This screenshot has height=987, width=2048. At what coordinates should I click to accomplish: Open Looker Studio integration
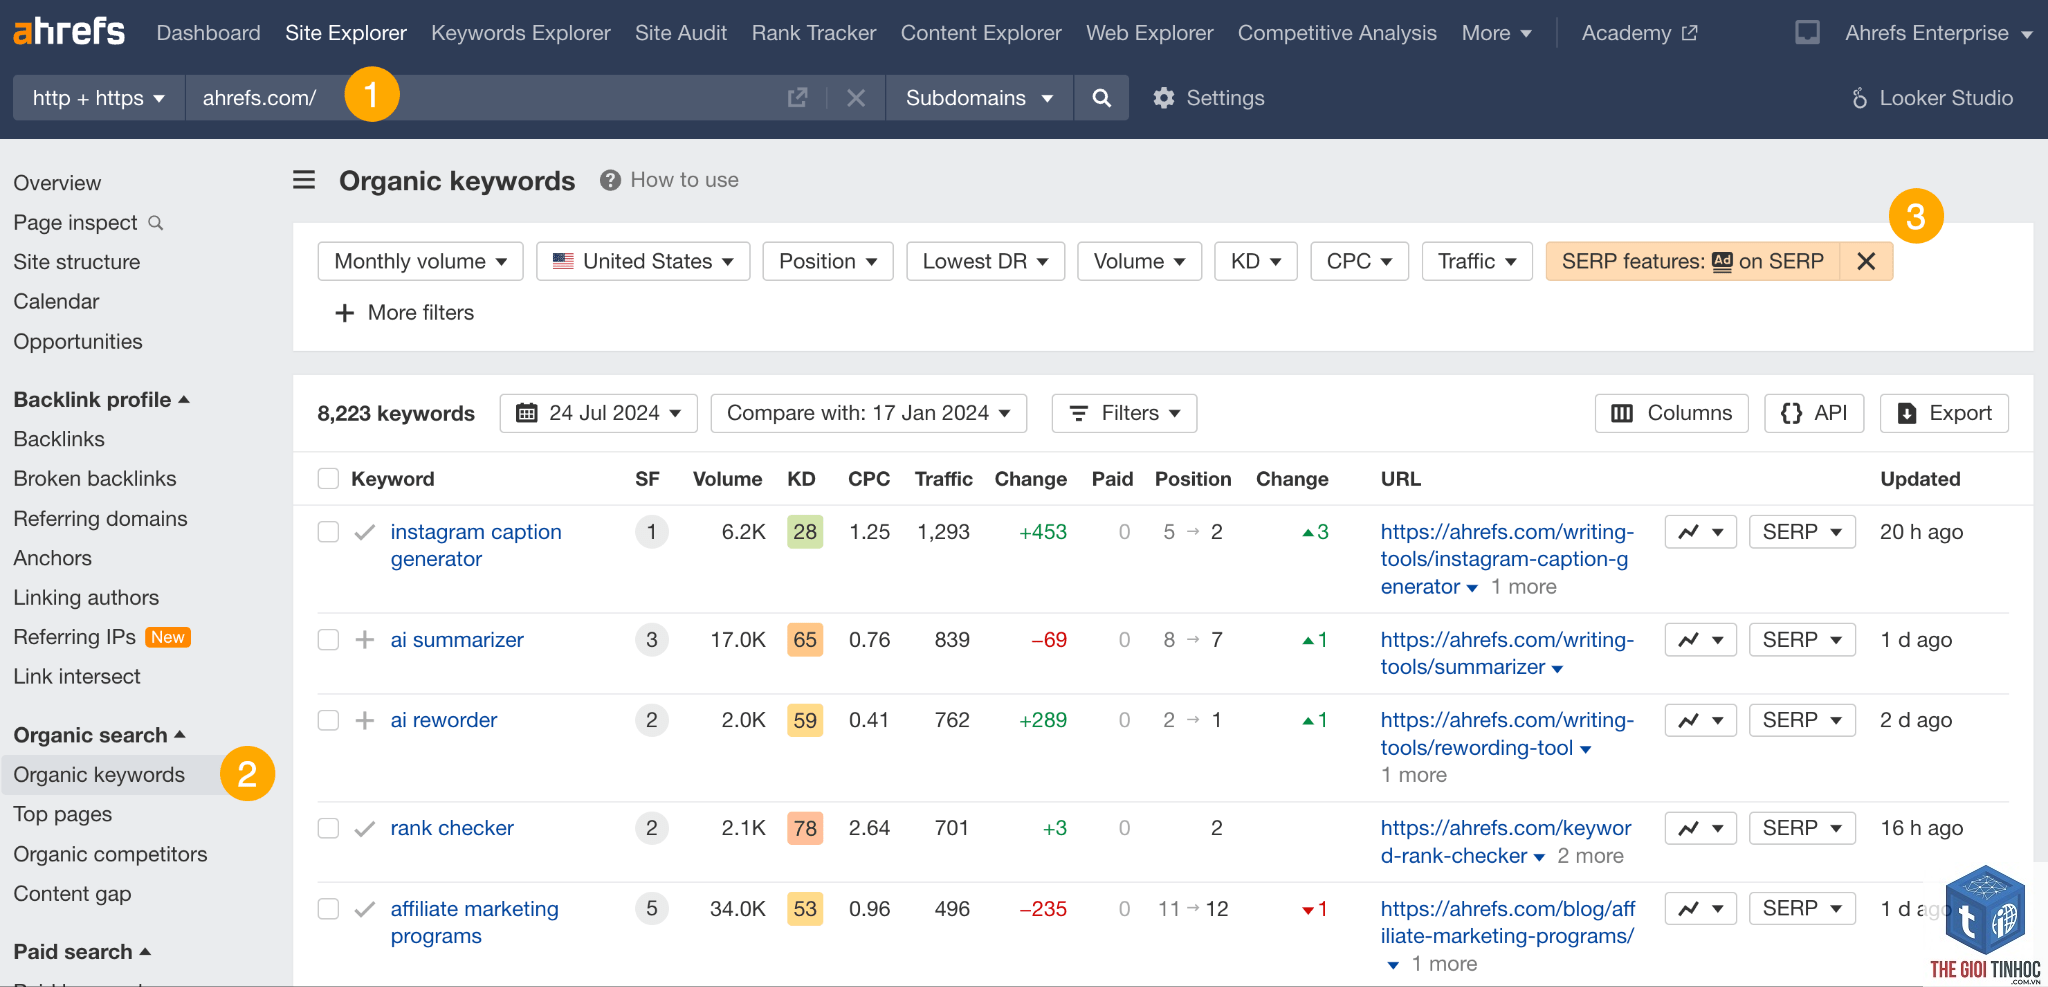(x=1931, y=98)
